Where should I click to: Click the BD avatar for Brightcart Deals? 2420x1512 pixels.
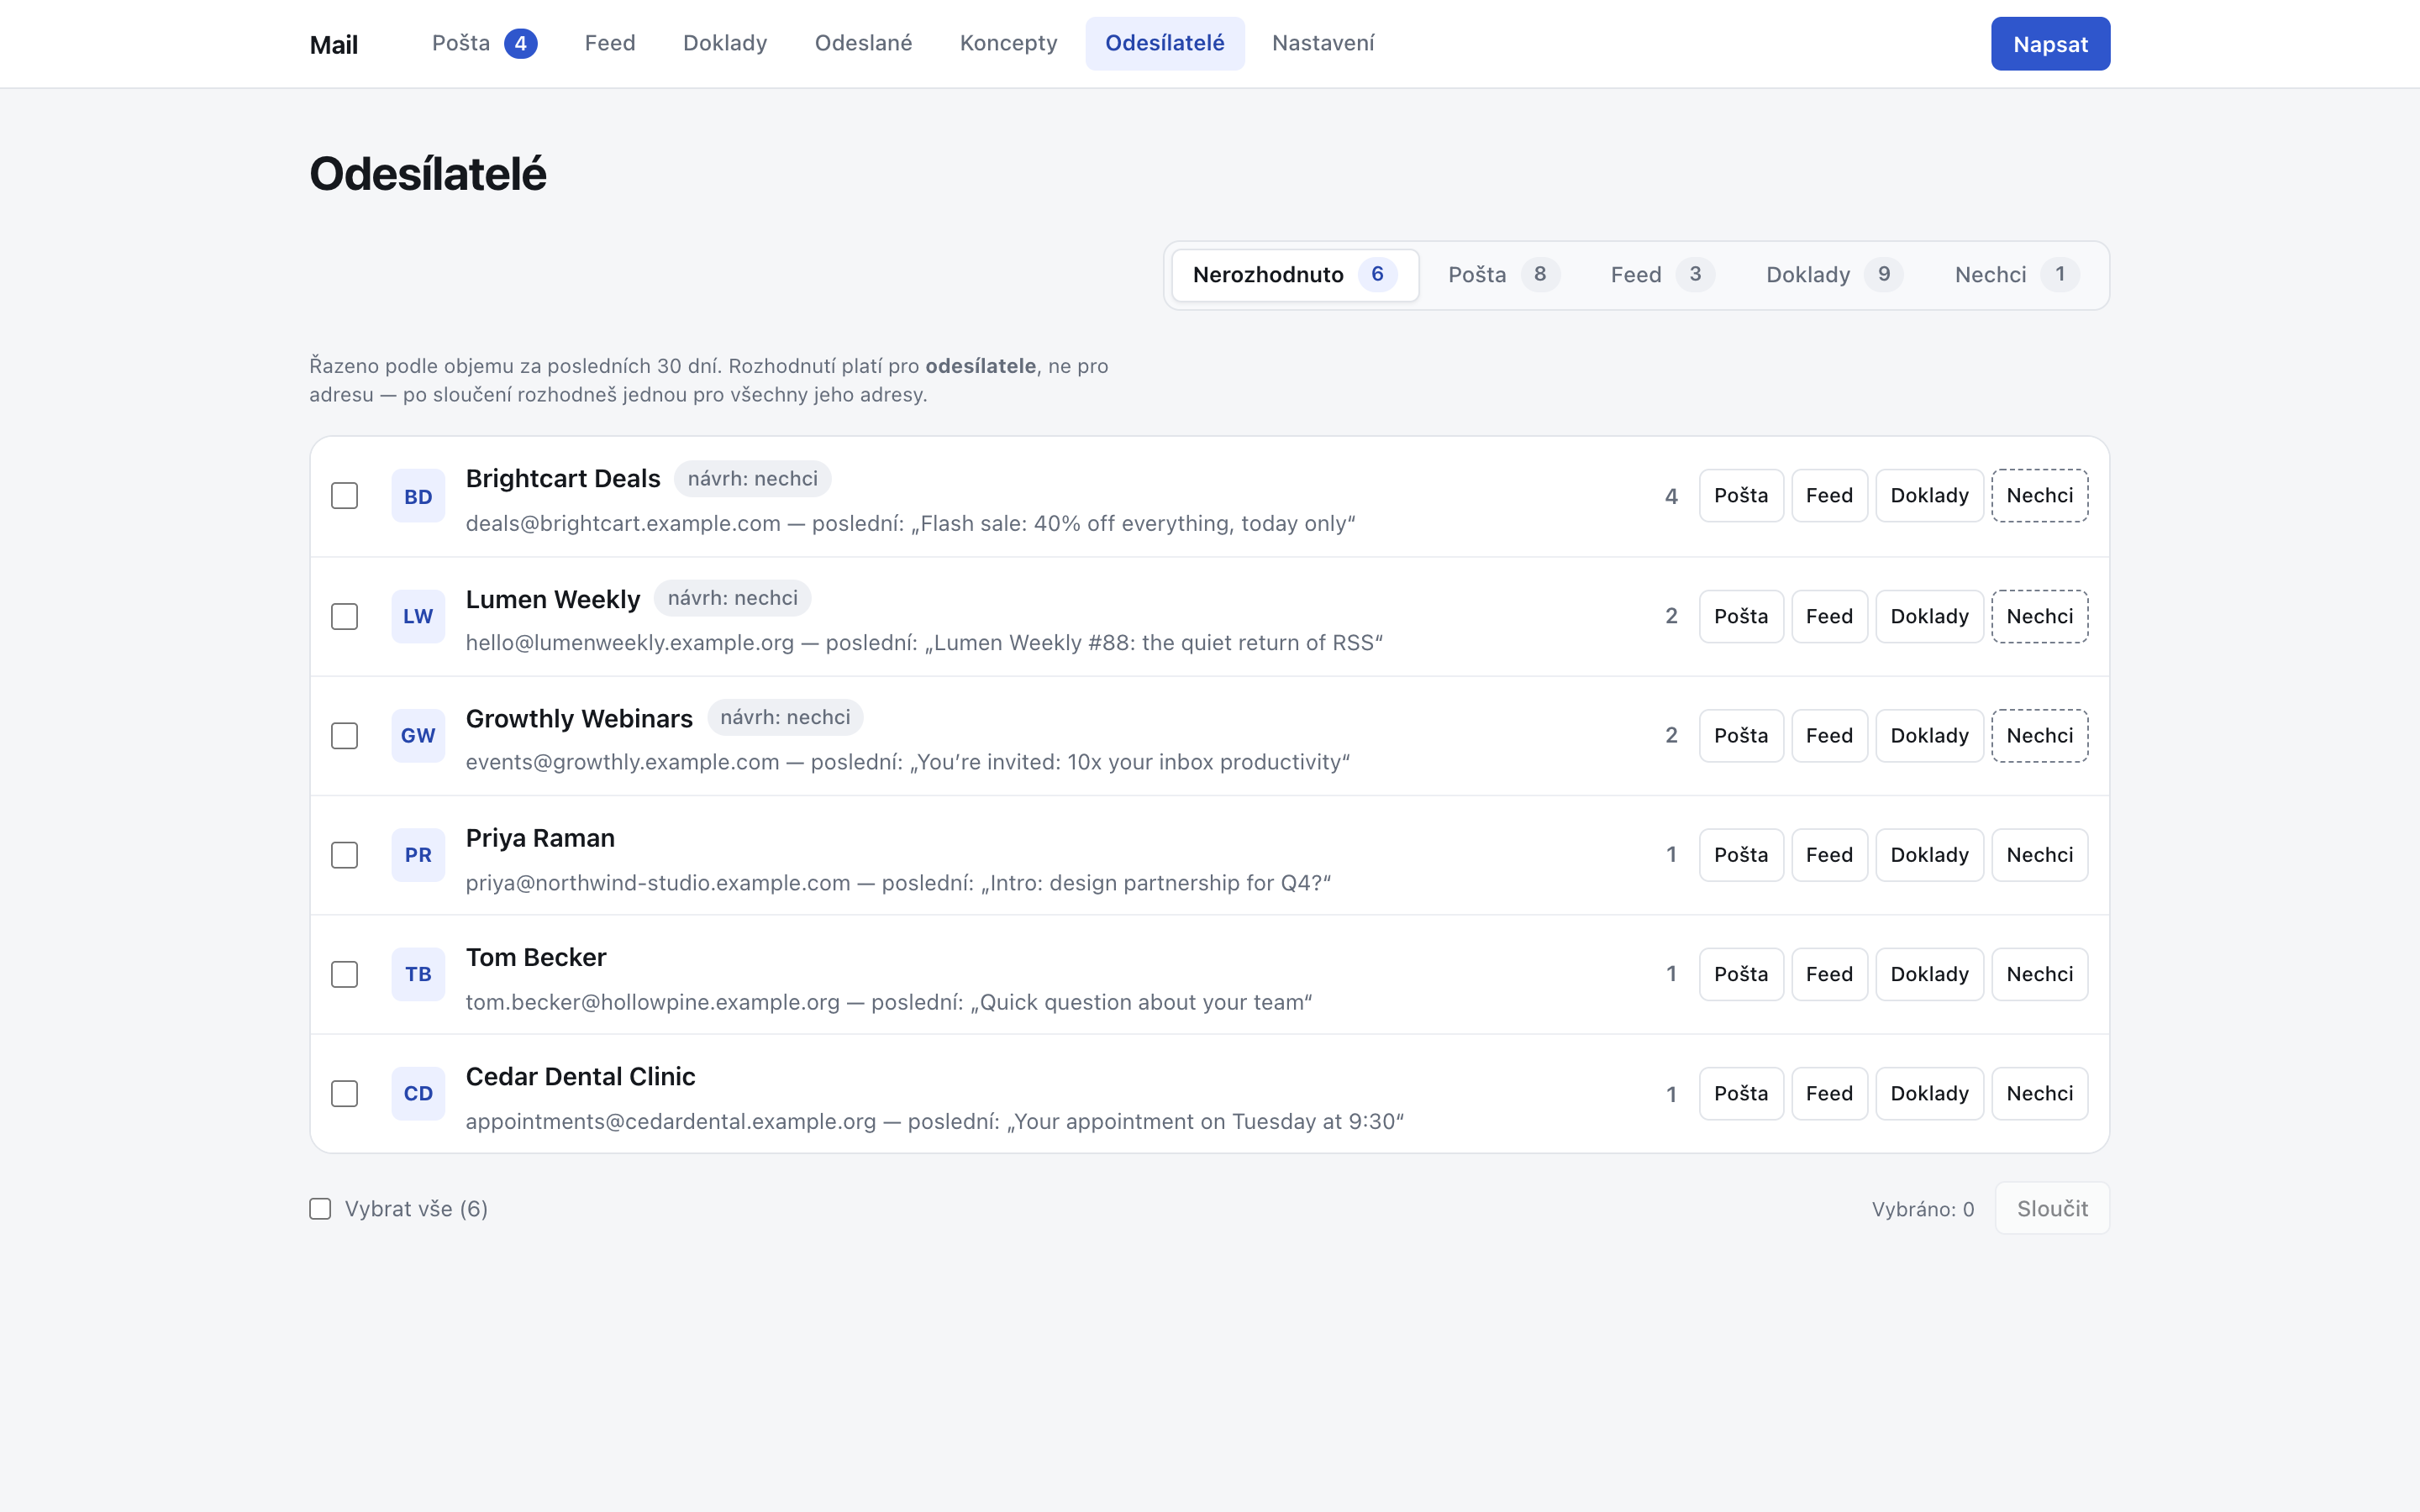418,496
